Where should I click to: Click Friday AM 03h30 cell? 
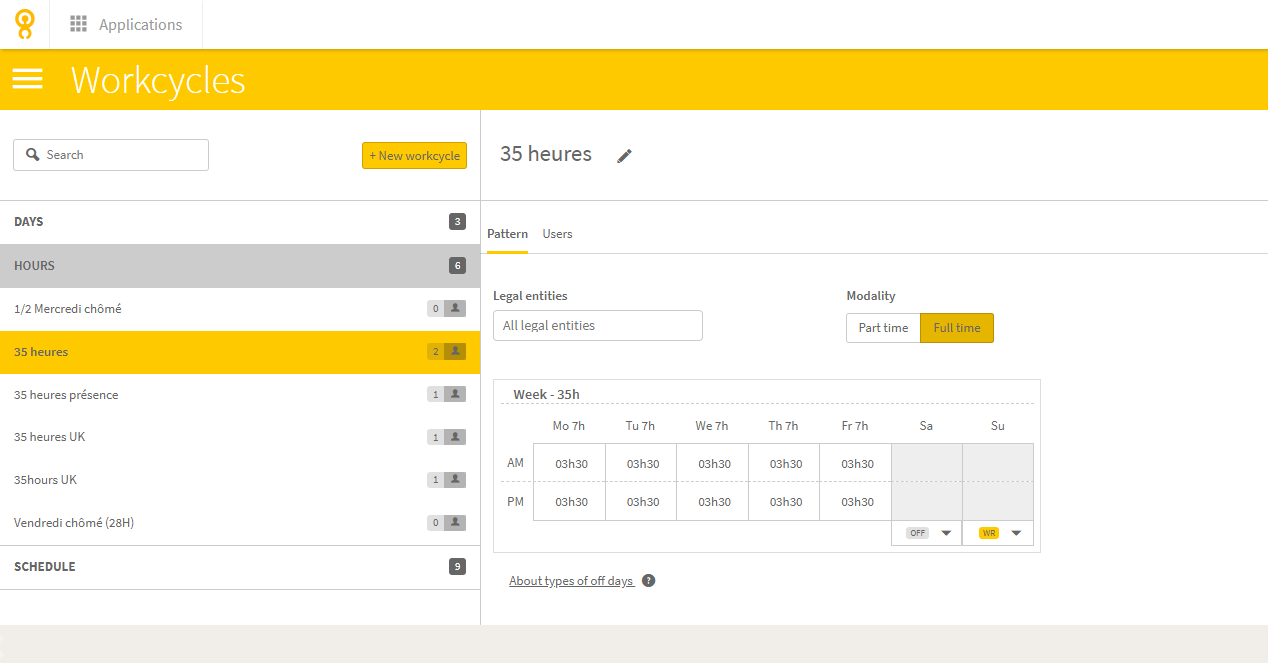coord(856,463)
